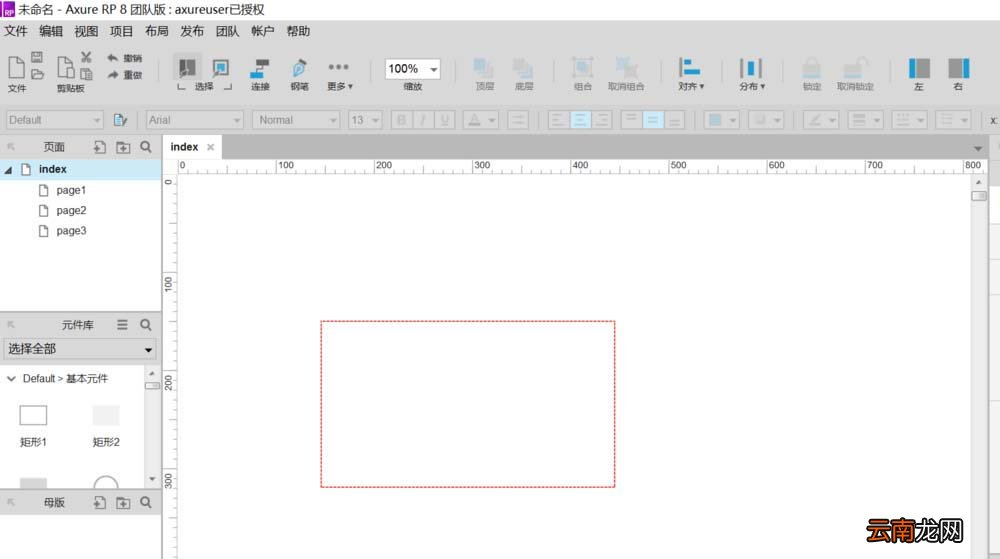Open the 对齐 align dropdown
Image resolution: width=1000 pixels, height=559 pixels.
pos(691,73)
